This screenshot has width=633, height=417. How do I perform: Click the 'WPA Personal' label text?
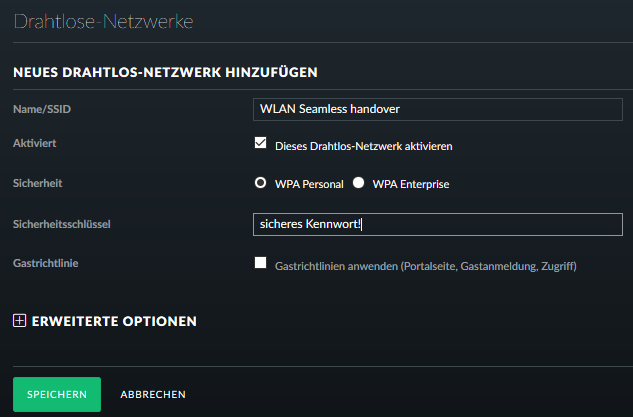pos(309,184)
